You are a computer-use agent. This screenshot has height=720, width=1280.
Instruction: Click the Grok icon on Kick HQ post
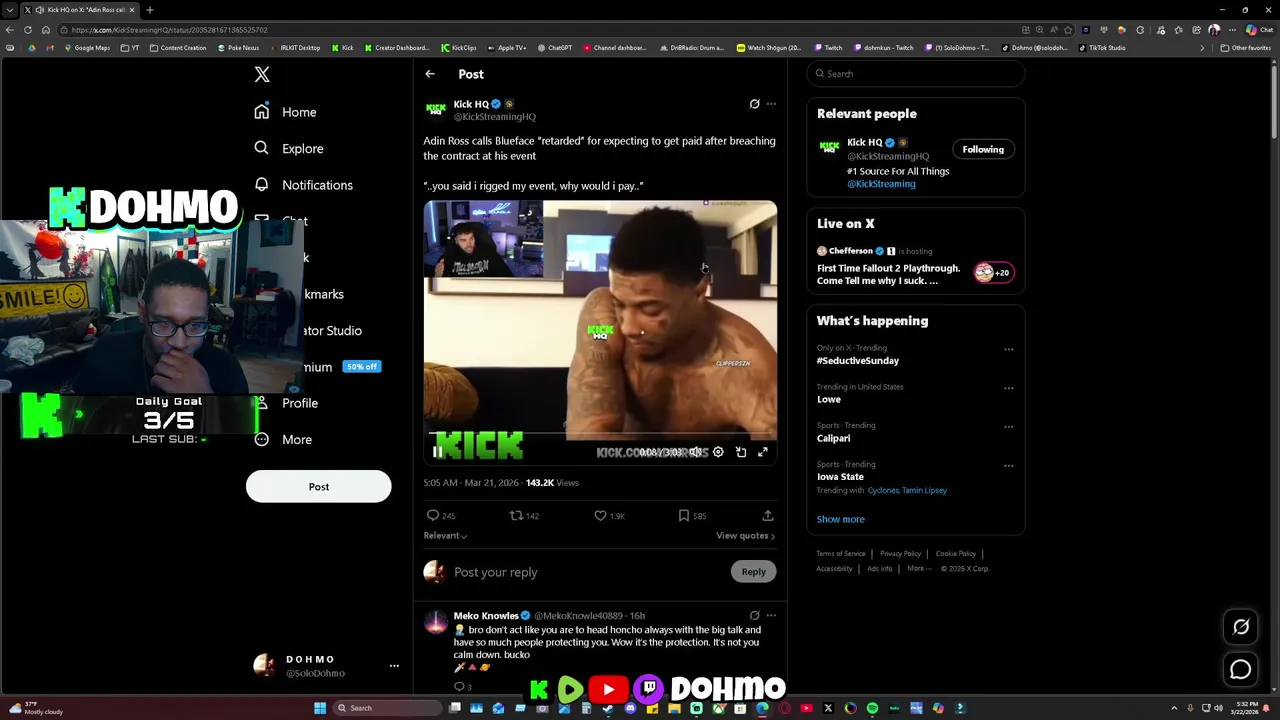click(x=755, y=104)
